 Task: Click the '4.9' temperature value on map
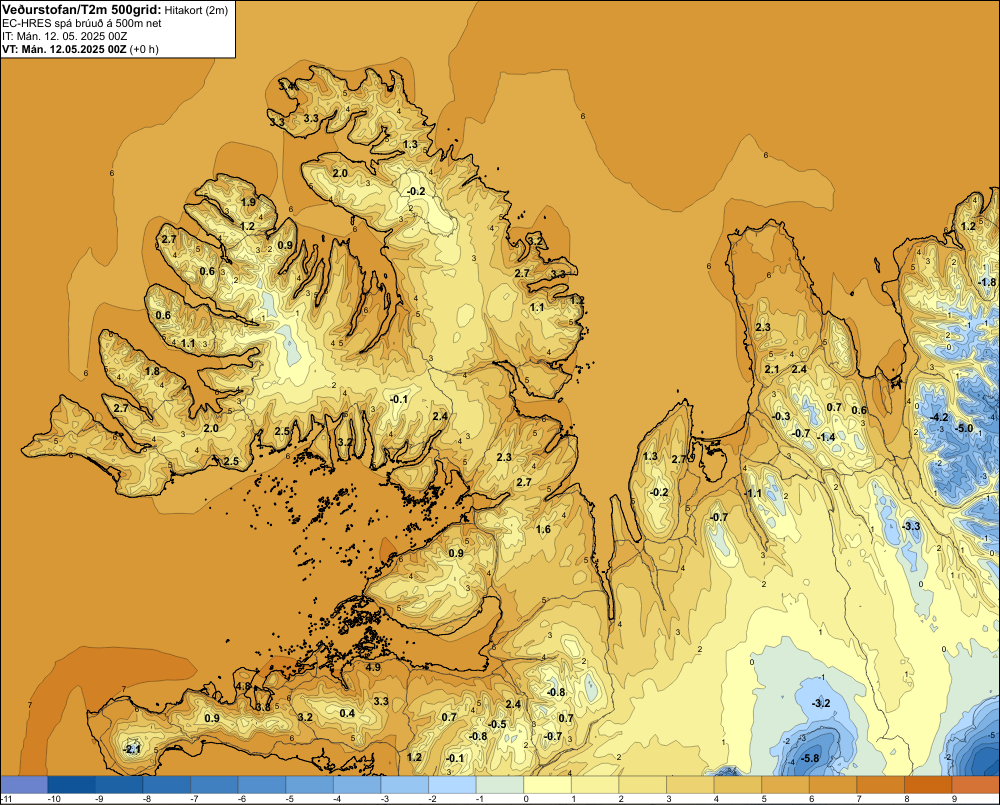(373, 667)
